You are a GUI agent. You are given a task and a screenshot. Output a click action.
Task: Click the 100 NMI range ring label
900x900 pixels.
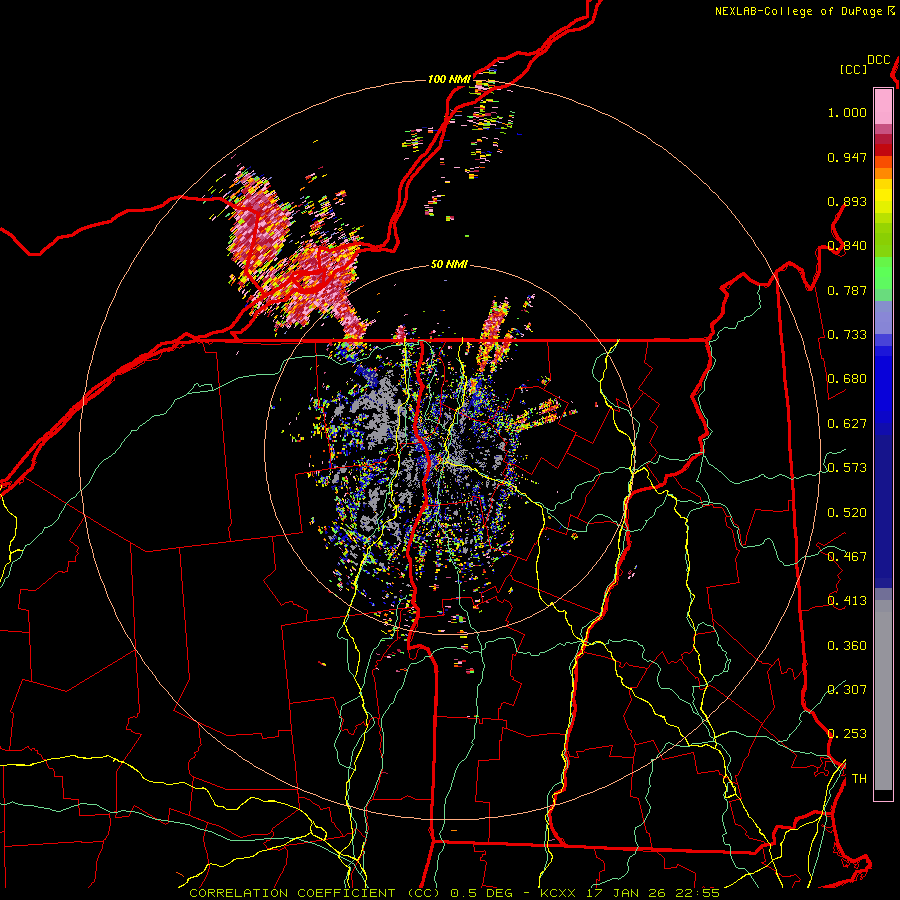(x=449, y=79)
